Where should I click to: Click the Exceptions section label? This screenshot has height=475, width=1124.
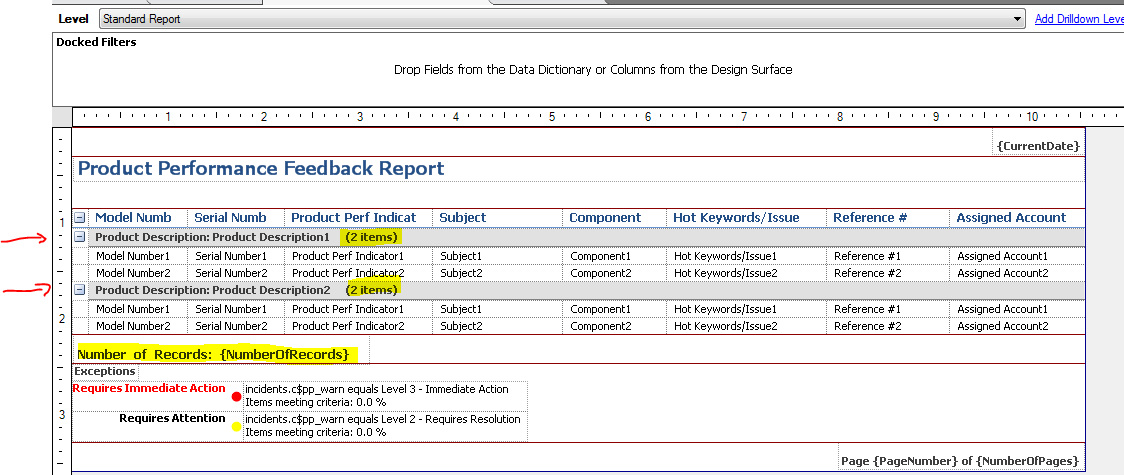click(105, 371)
